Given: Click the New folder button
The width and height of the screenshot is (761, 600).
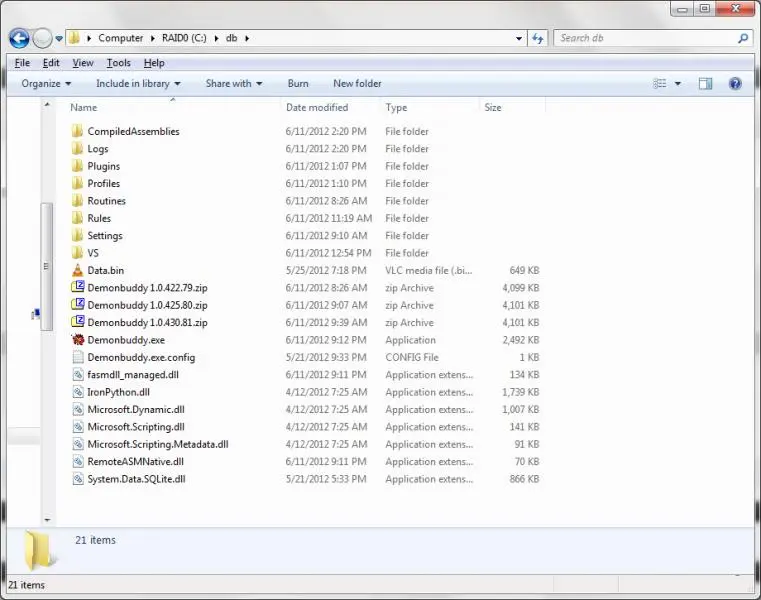Looking at the screenshot, I should coord(357,84).
